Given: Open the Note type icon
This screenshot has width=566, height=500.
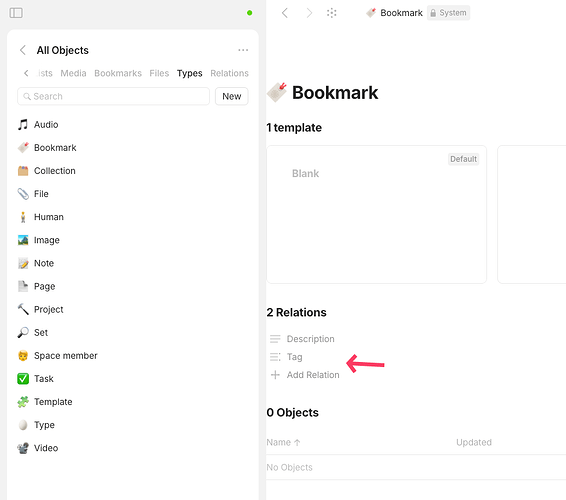Looking at the screenshot, I should click(23, 263).
